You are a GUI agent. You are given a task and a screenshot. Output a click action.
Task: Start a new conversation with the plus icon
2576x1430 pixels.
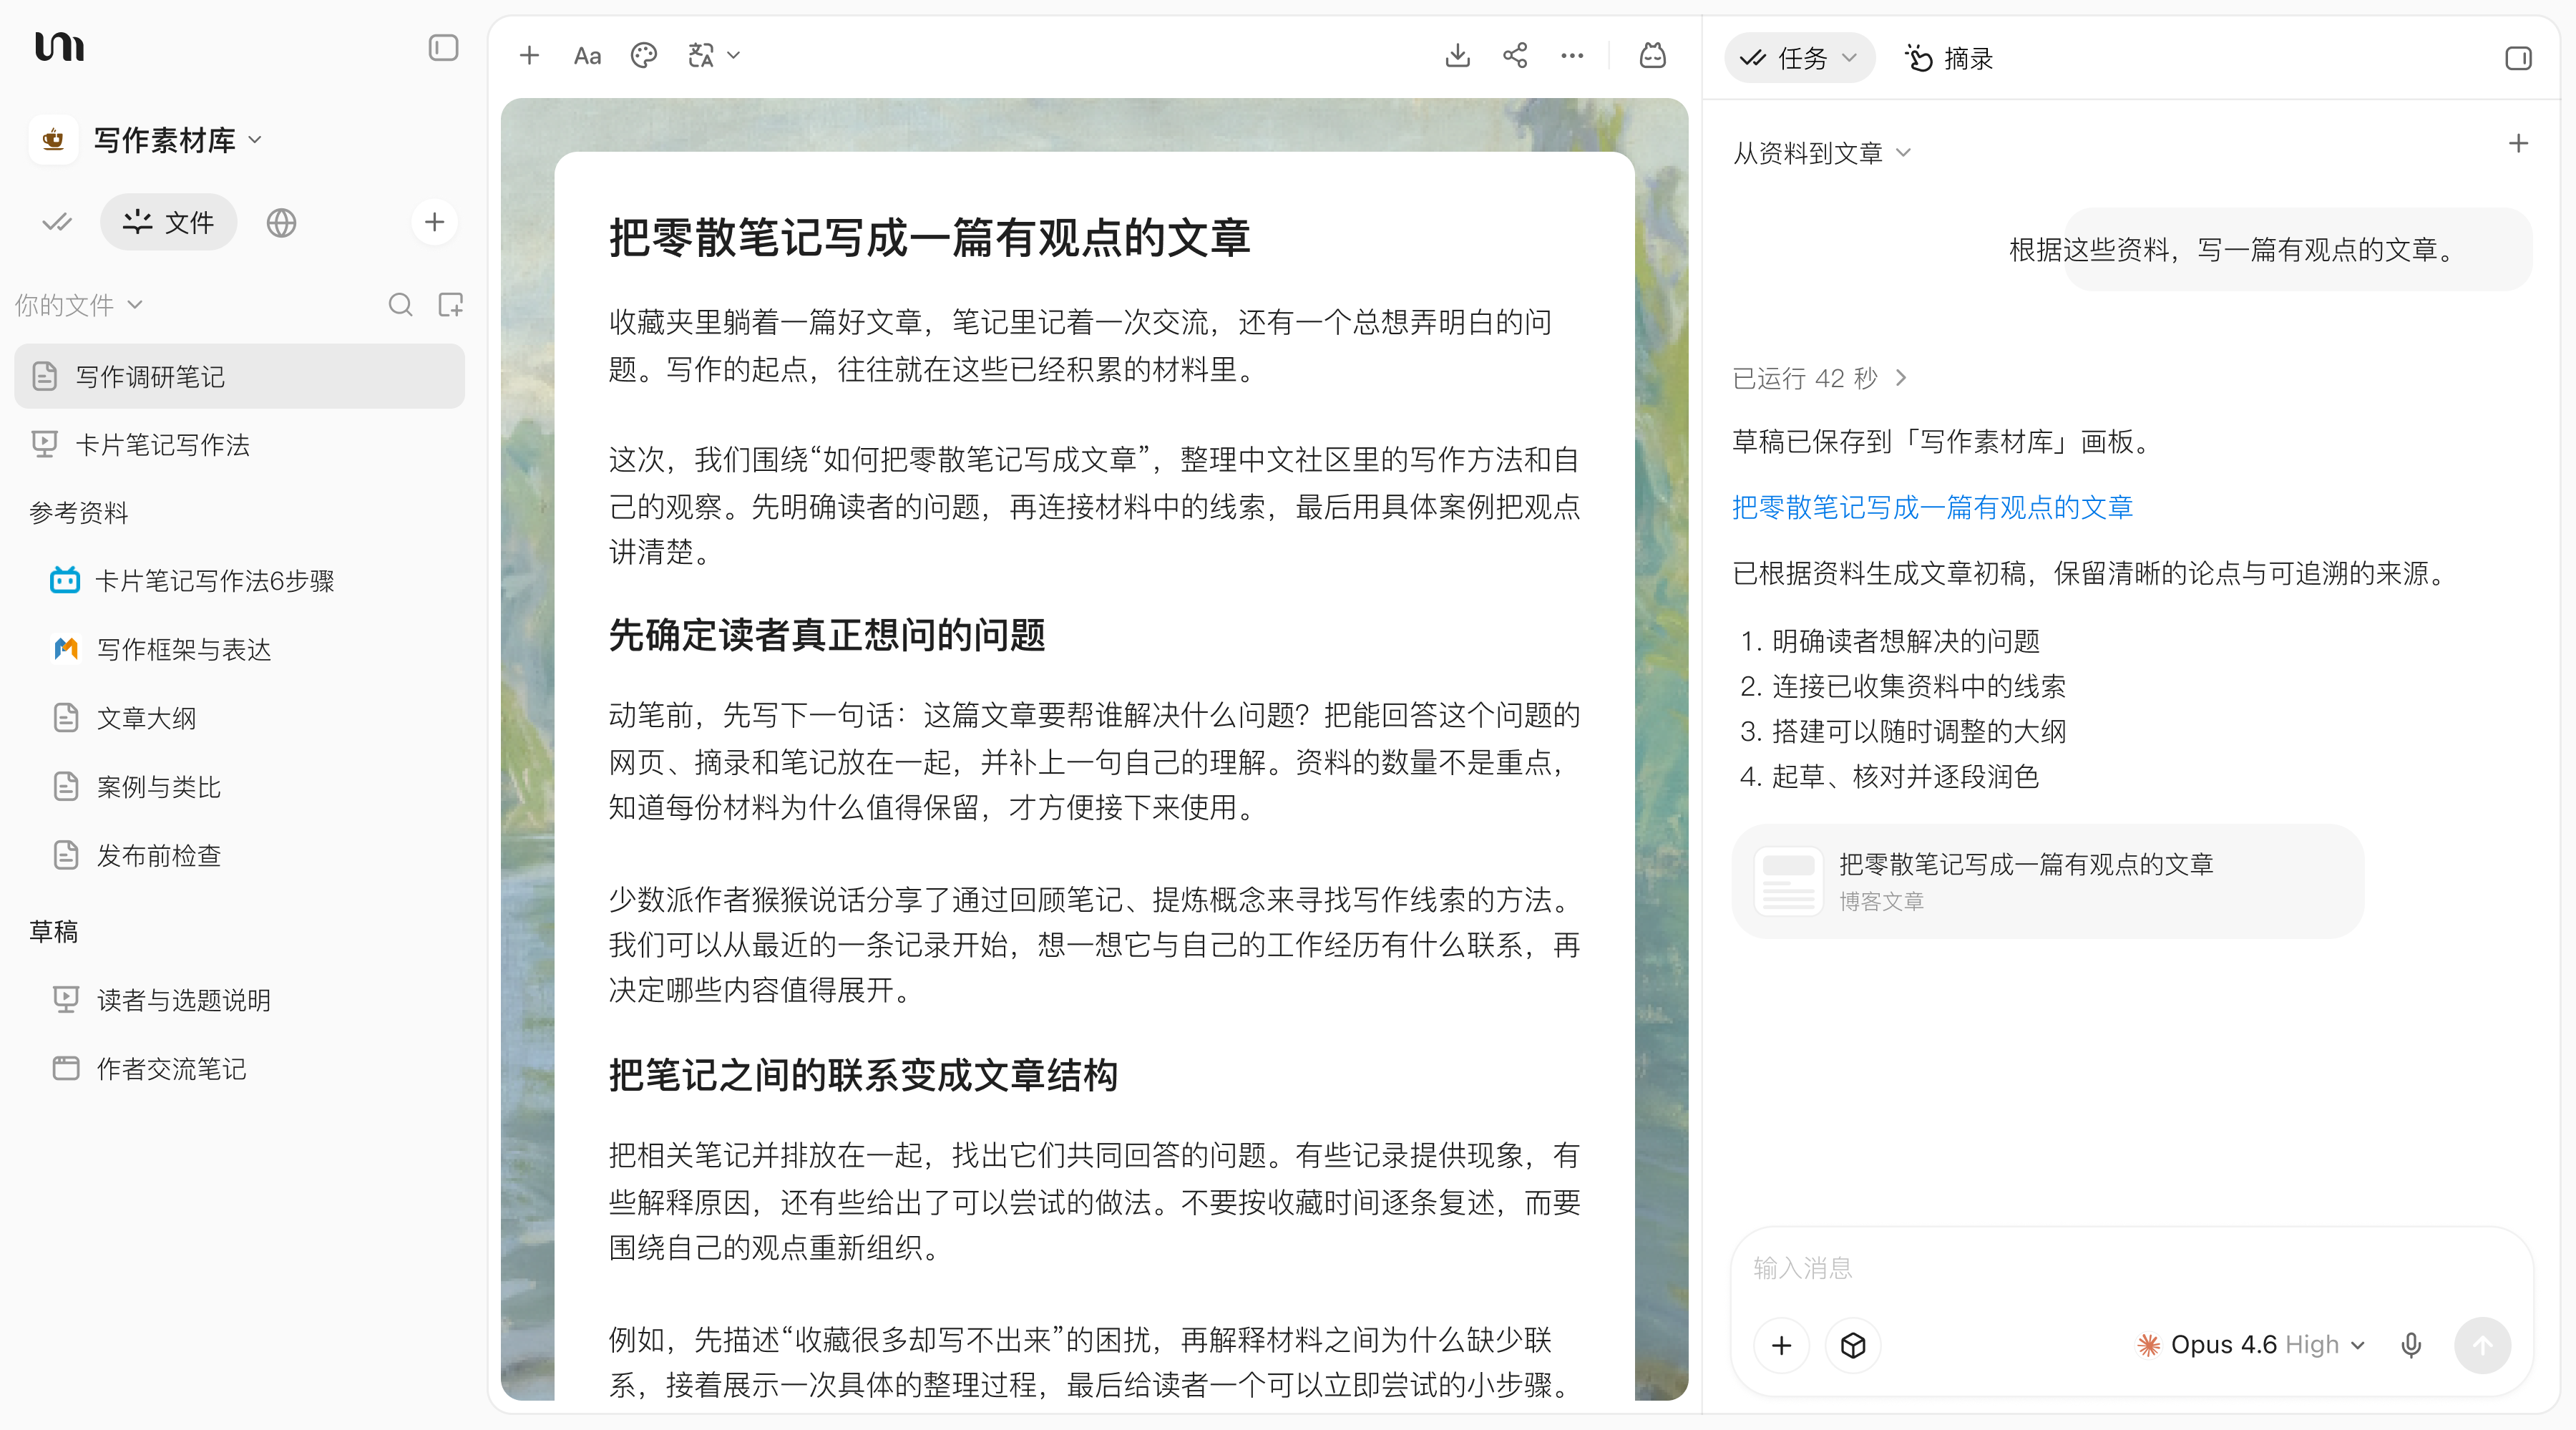pyautogui.click(x=2518, y=144)
